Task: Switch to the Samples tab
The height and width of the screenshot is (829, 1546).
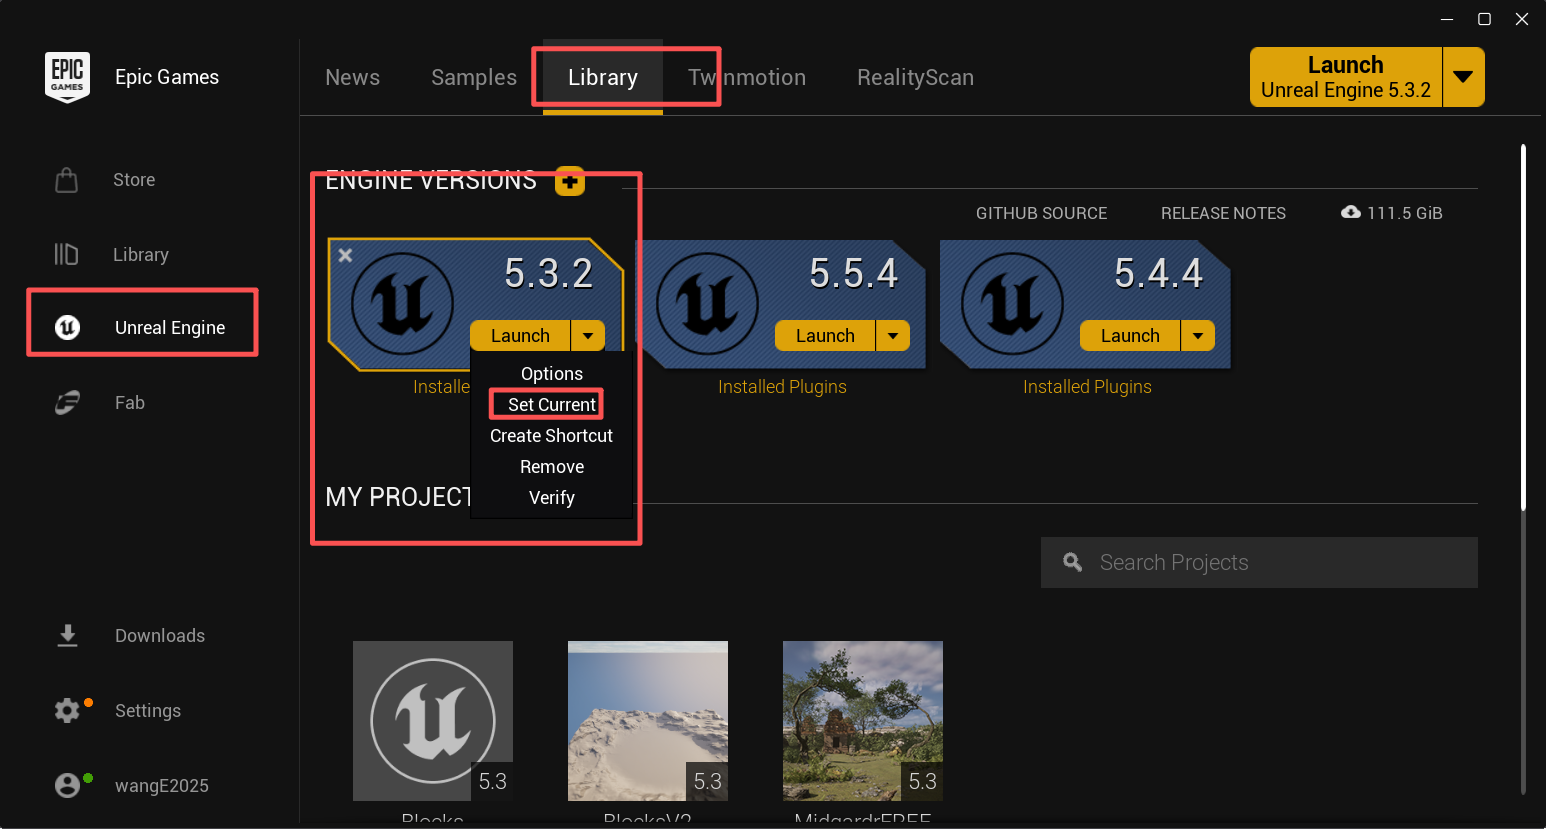Action: click(474, 77)
